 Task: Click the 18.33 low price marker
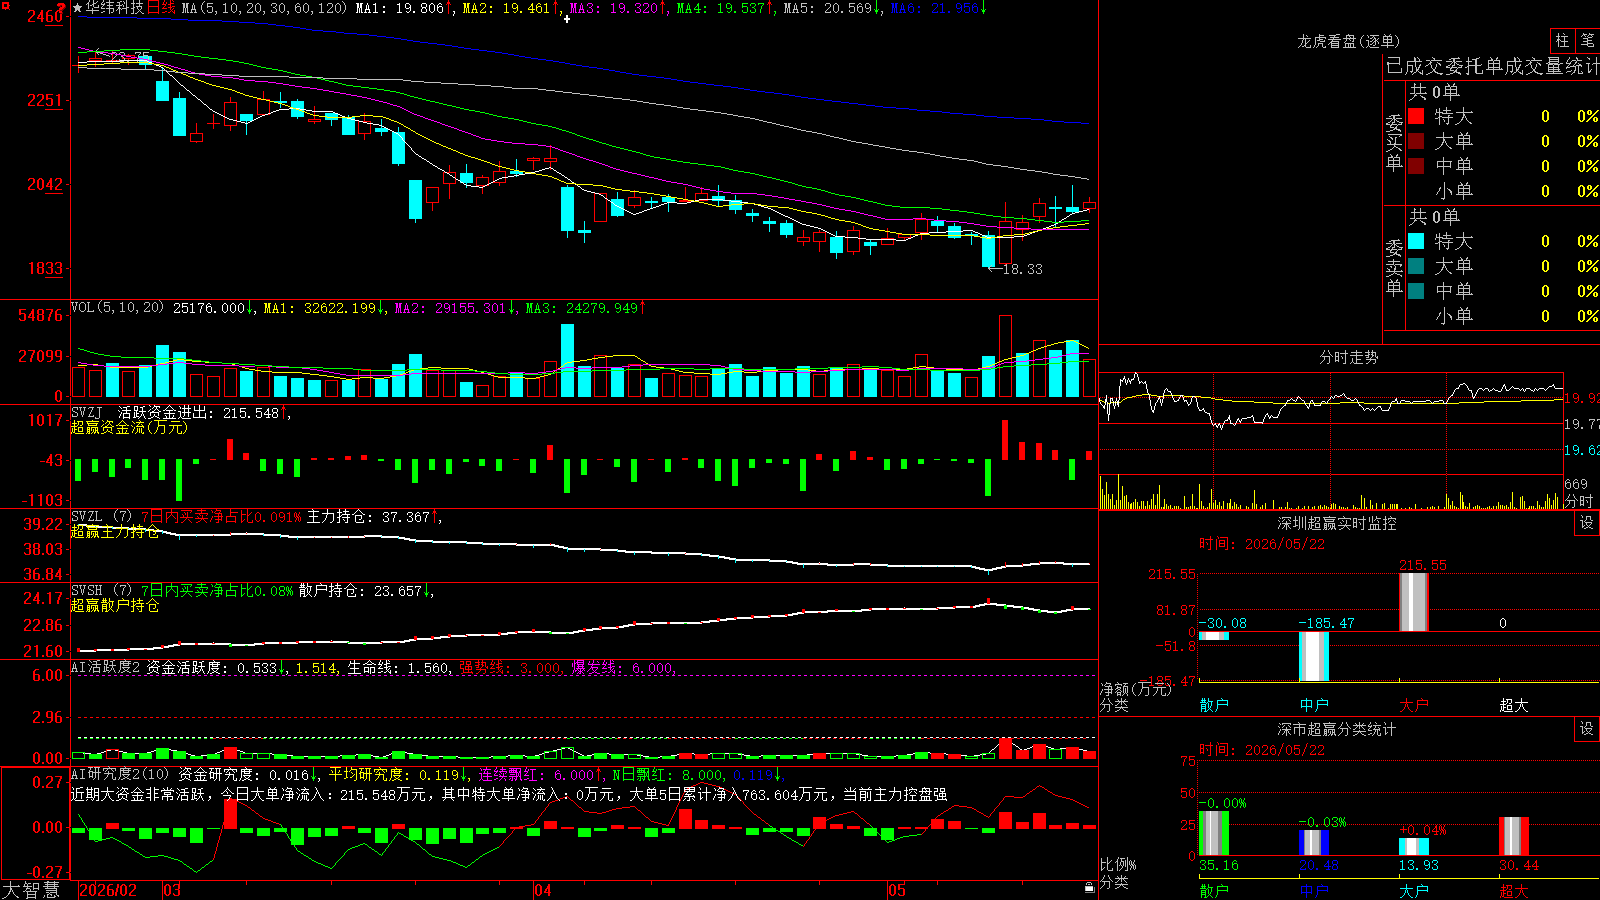(x=1022, y=269)
